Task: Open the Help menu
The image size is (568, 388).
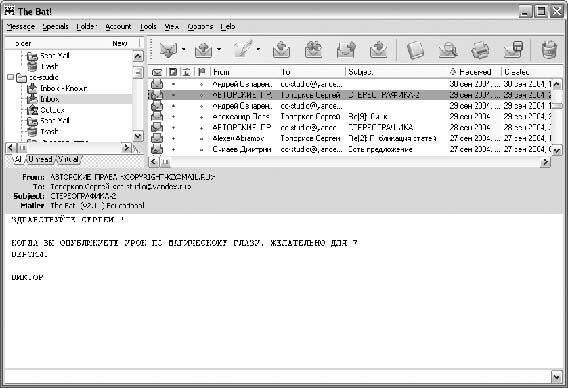Action: pos(228,26)
